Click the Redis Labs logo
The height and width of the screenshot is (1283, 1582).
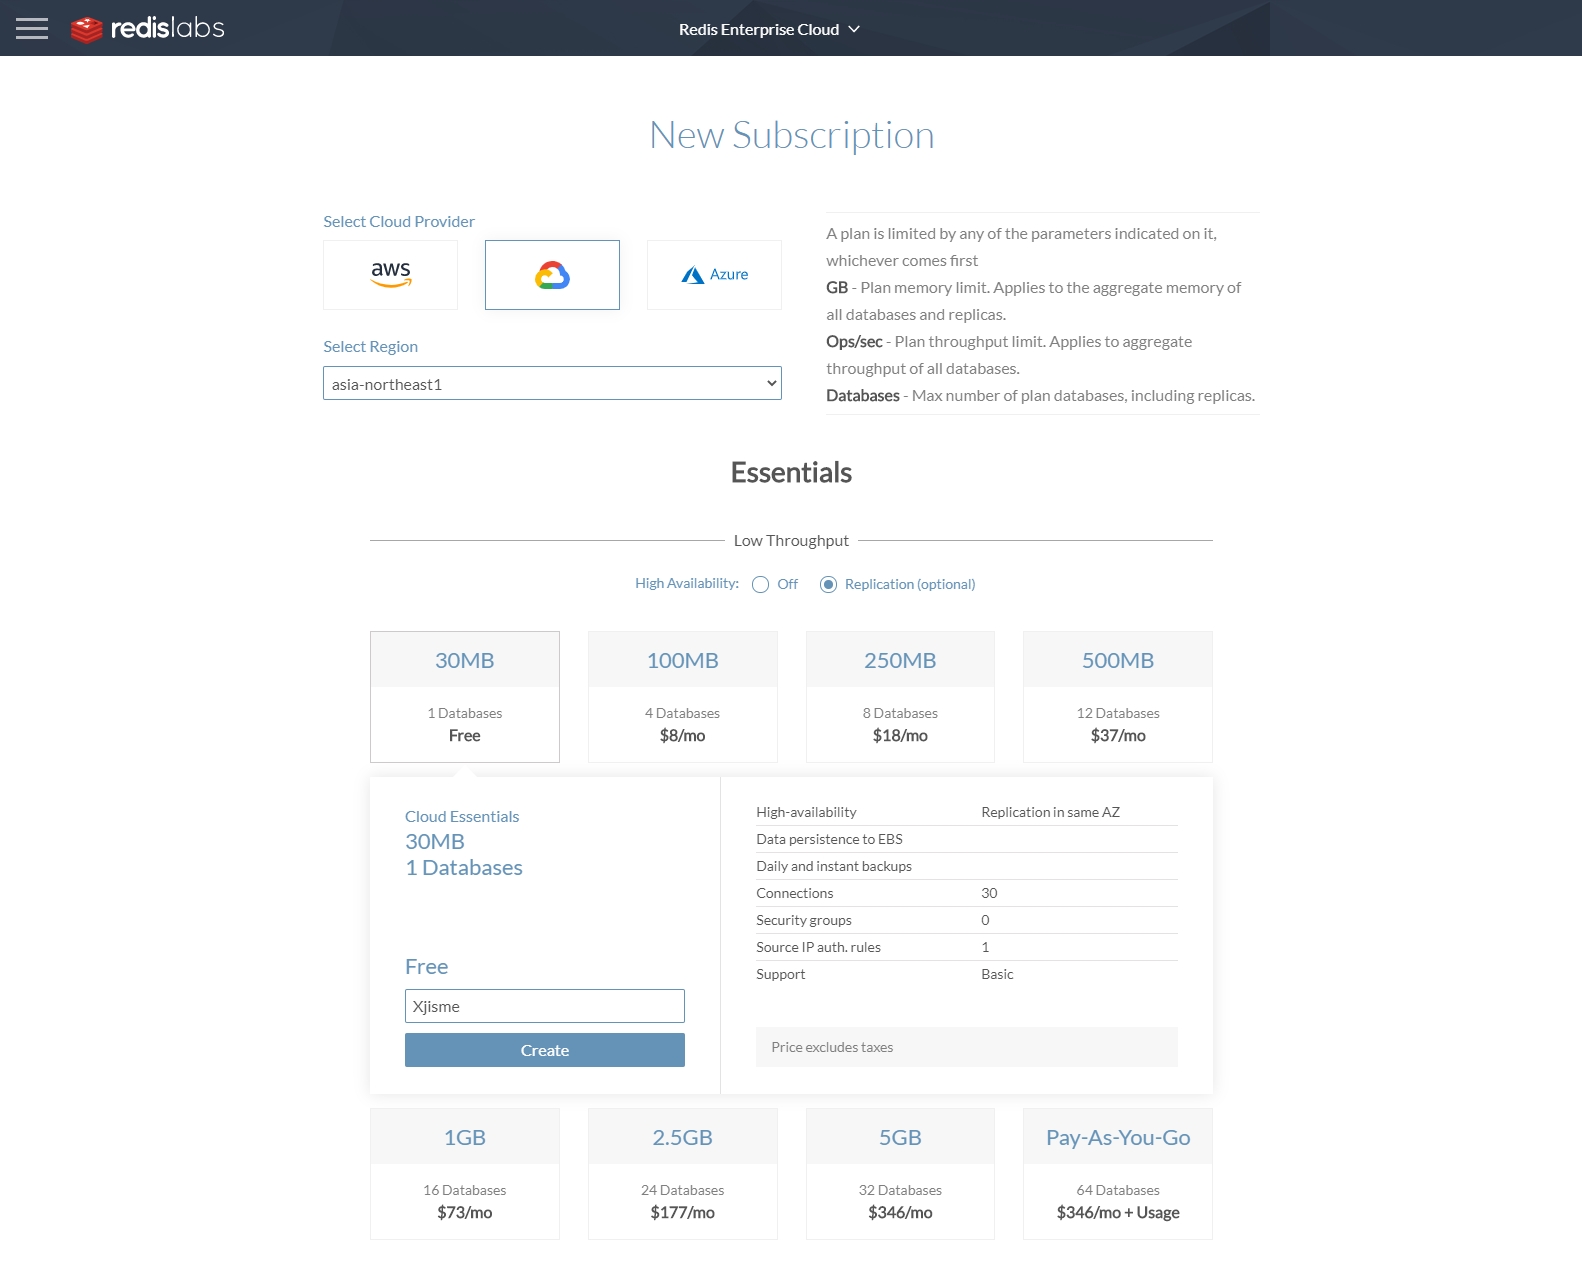pyautogui.click(x=148, y=28)
